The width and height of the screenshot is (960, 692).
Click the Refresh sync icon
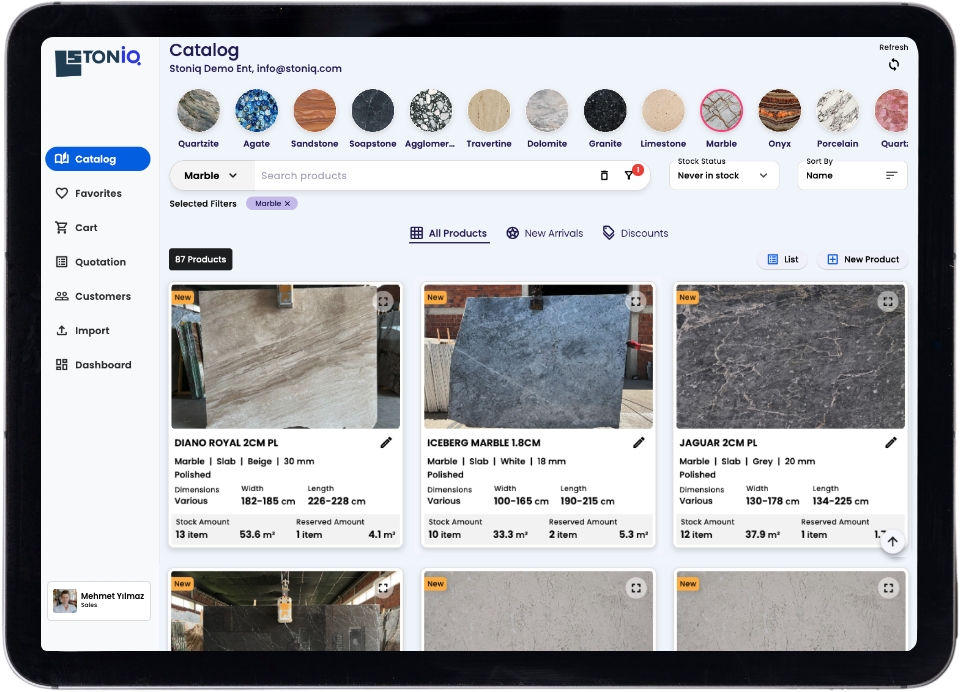pyautogui.click(x=893, y=64)
